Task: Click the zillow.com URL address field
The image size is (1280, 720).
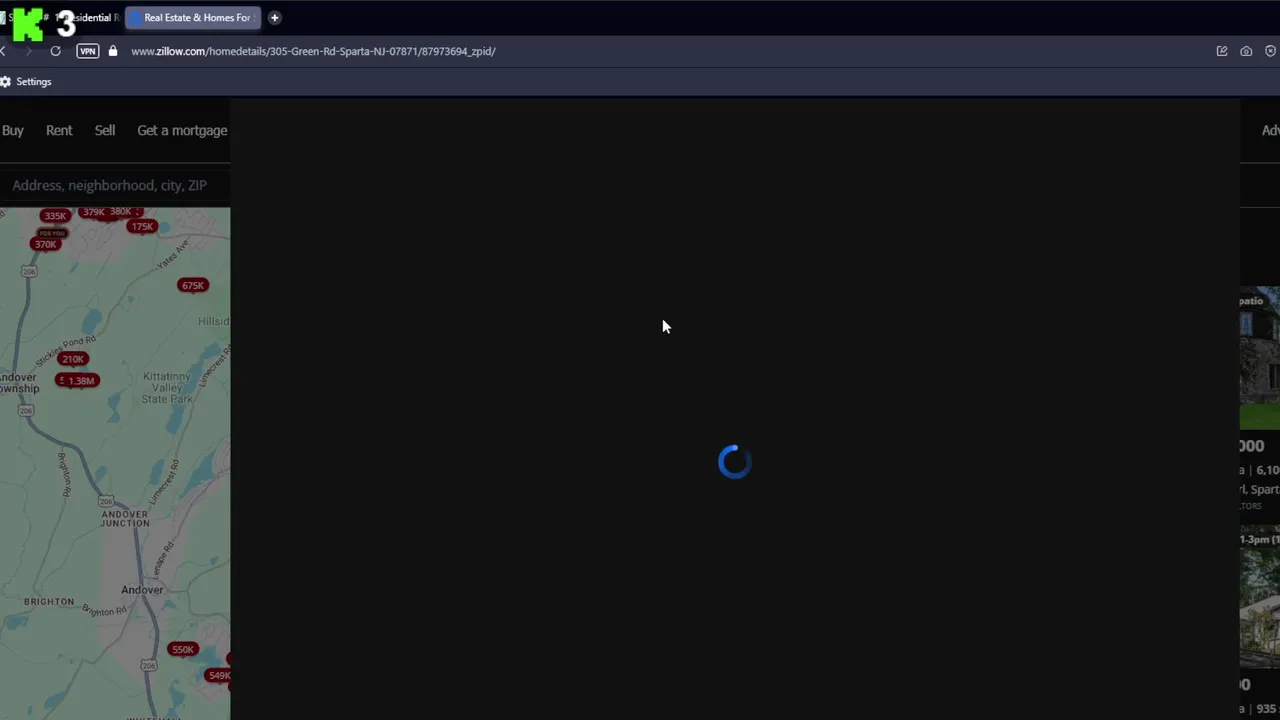Action: (313, 51)
